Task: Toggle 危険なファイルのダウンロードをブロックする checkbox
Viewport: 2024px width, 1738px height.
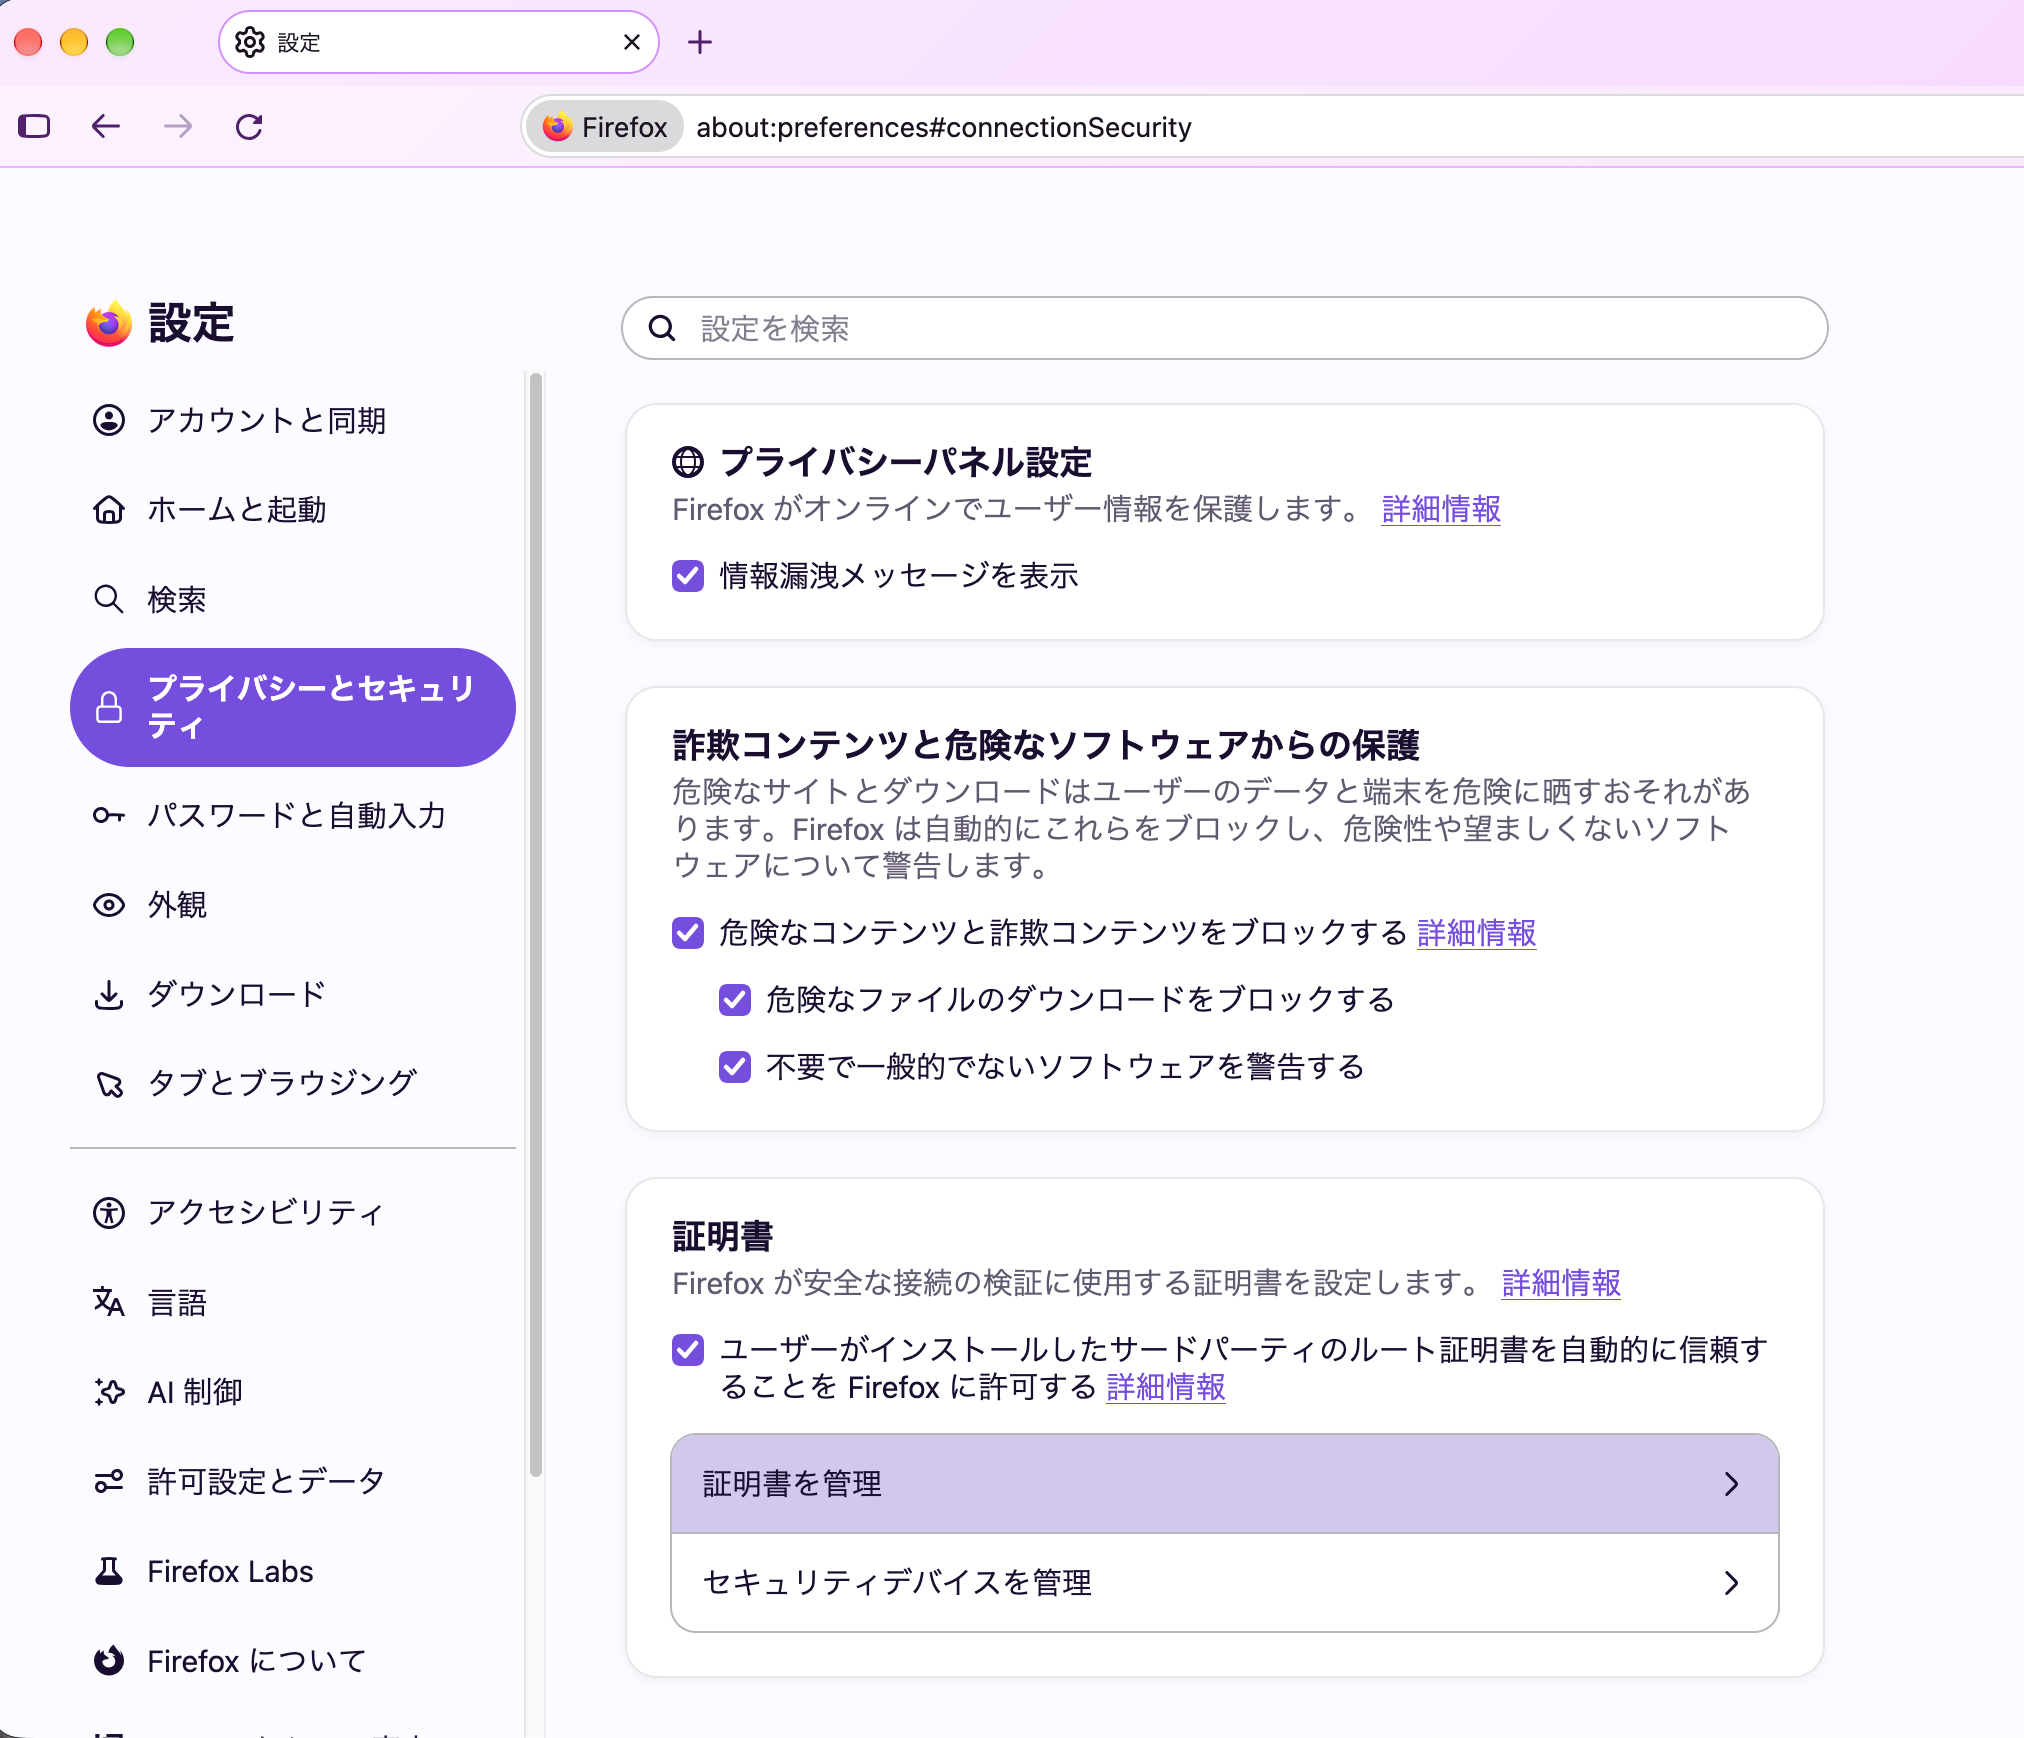Action: [735, 1000]
